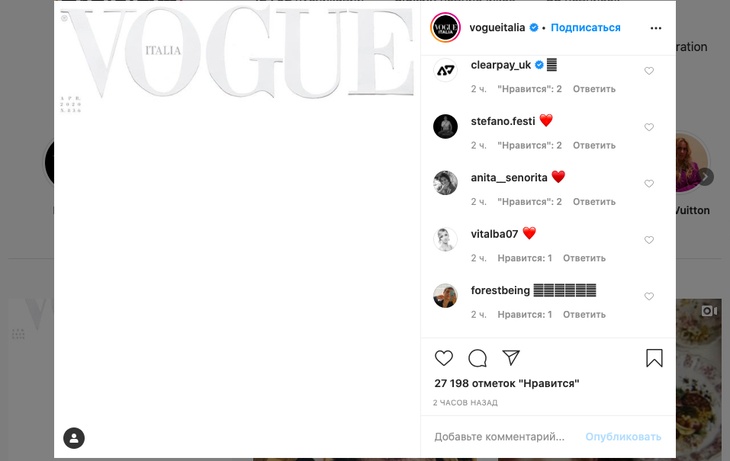This screenshot has width=730, height=461.
Task: Like the clearpay_uk comment
Action: pyautogui.click(x=649, y=71)
